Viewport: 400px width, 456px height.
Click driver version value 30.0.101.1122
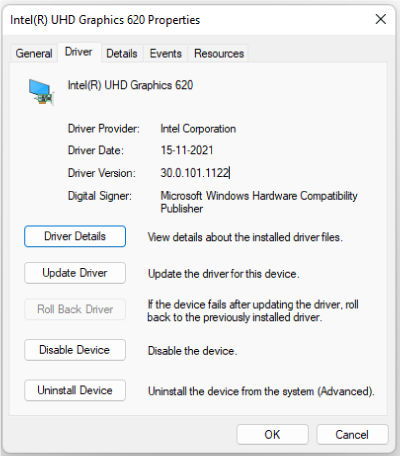[195, 173]
